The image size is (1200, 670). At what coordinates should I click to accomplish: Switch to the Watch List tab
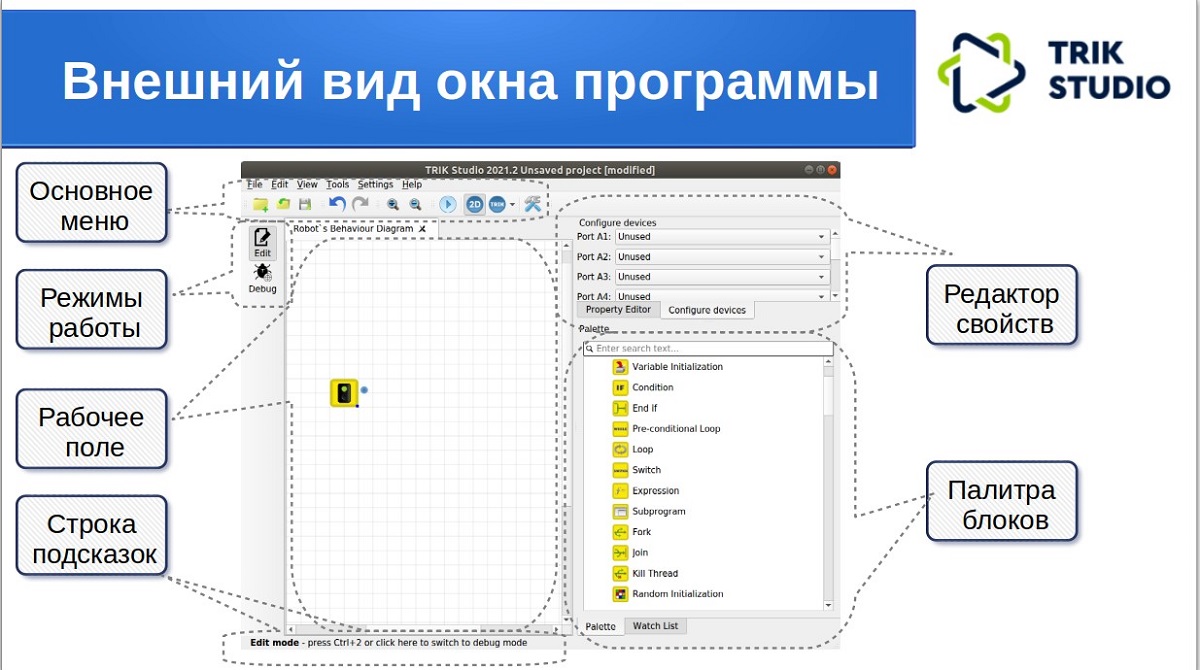(656, 626)
